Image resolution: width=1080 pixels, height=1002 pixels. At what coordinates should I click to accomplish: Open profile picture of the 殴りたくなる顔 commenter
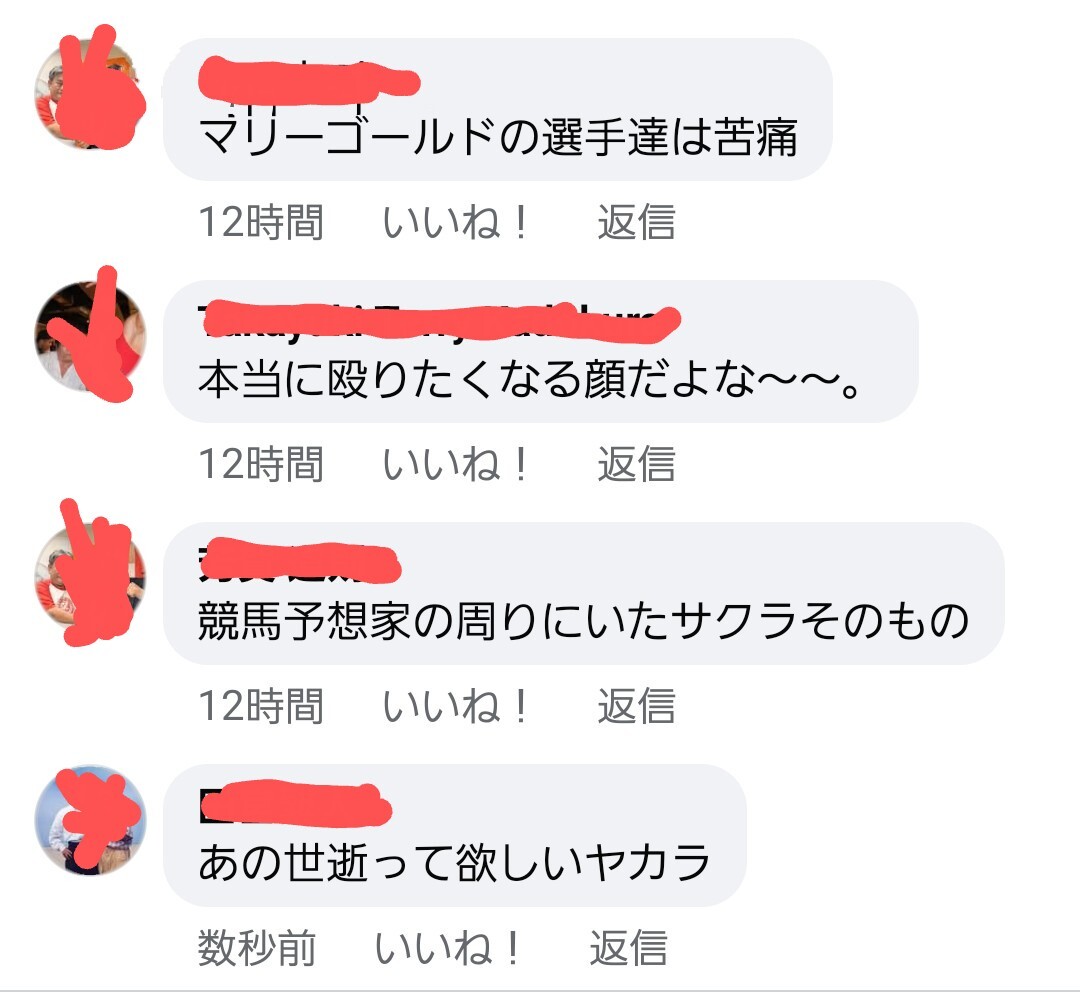tap(90, 336)
